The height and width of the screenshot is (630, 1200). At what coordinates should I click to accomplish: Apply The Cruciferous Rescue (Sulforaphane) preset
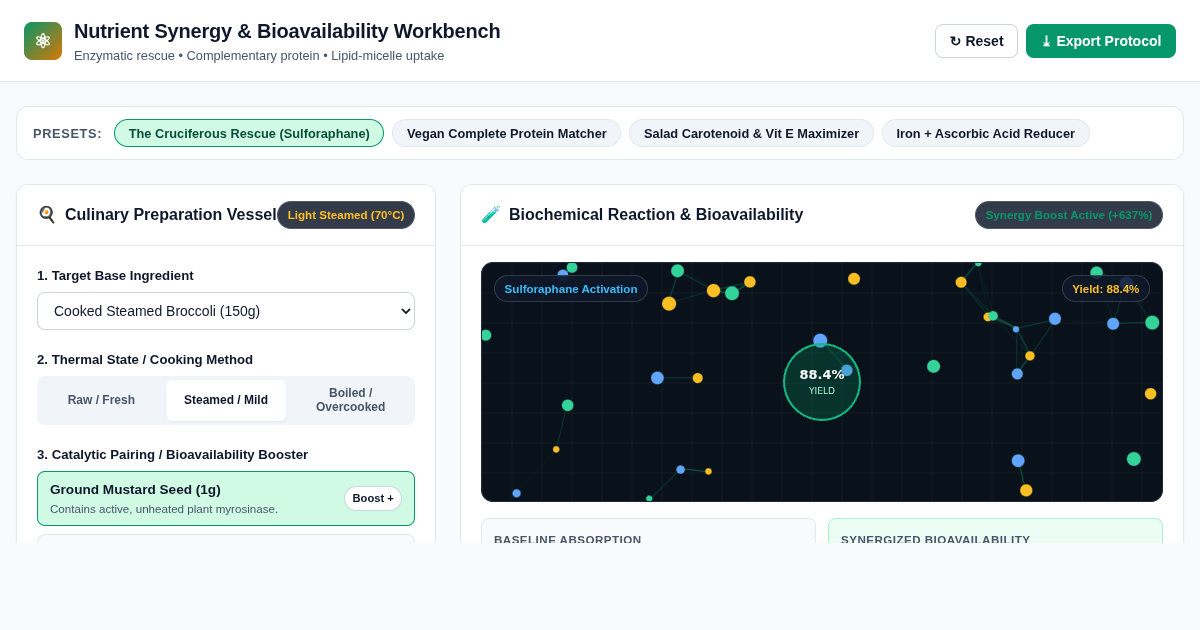[x=249, y=133]
